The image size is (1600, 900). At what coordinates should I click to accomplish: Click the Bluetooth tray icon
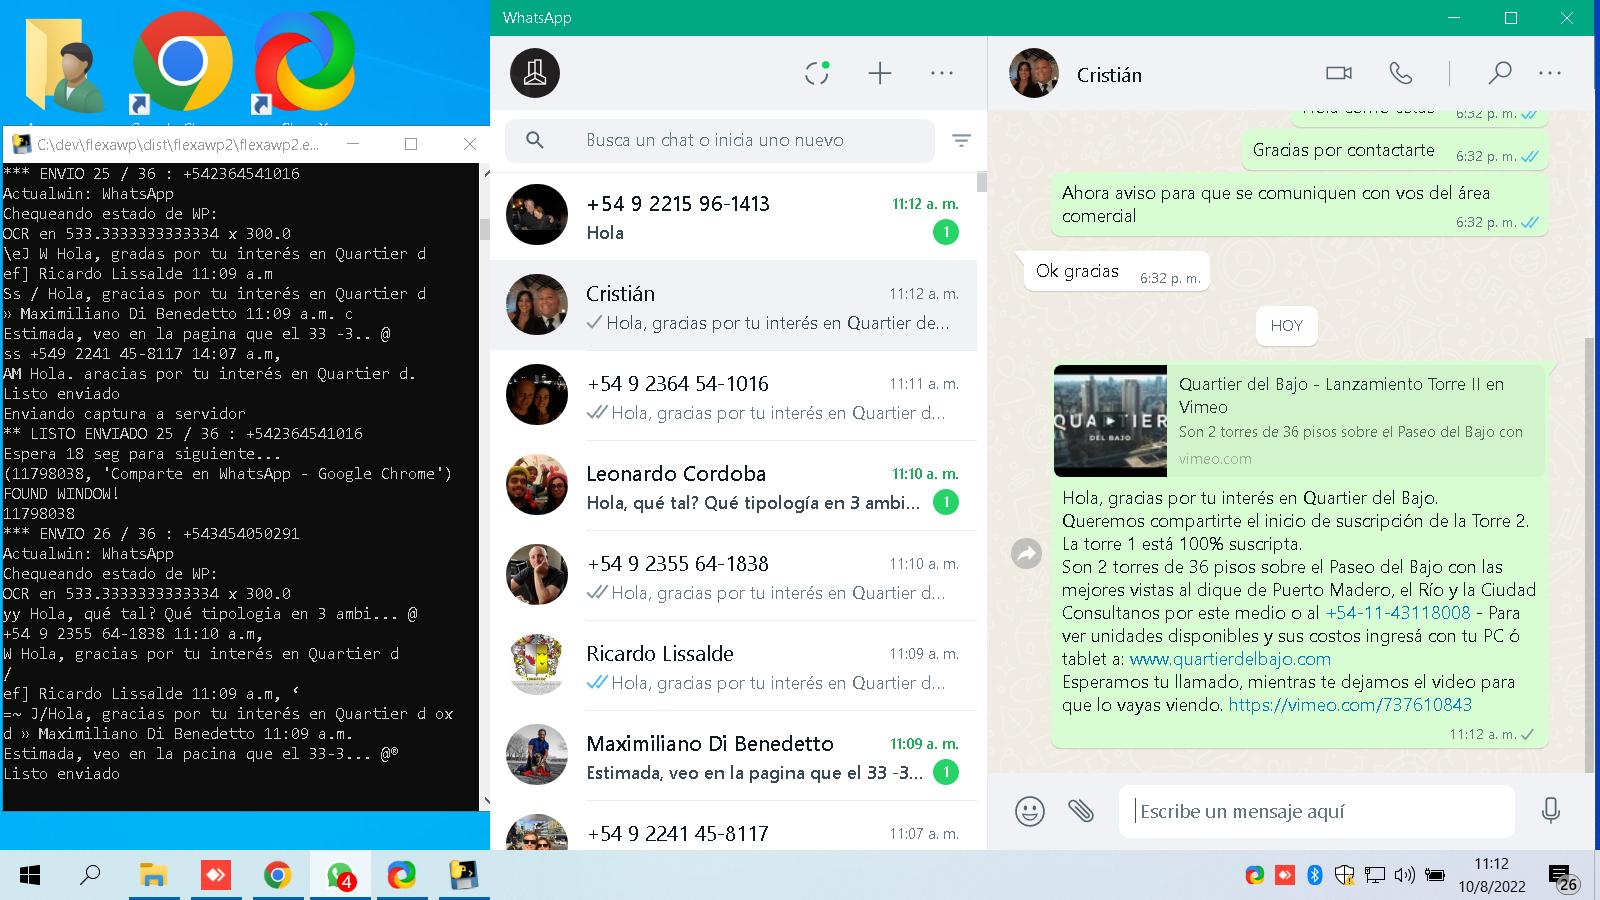1315,876
